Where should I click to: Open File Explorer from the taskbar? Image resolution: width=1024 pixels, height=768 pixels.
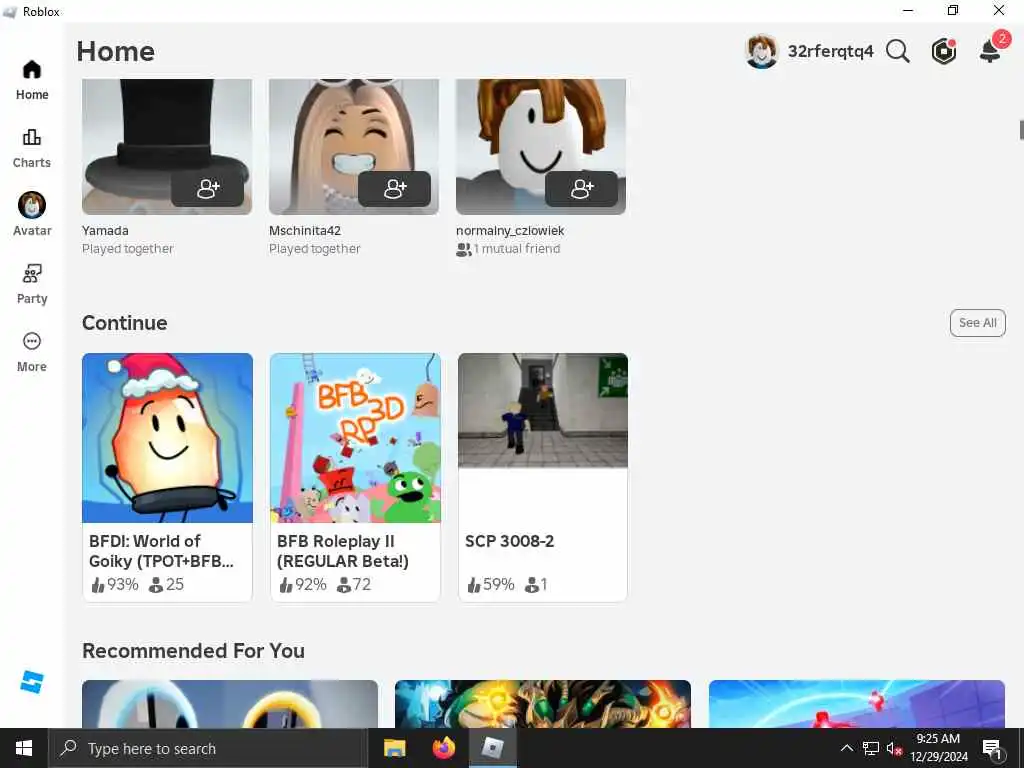pos(394,748)
